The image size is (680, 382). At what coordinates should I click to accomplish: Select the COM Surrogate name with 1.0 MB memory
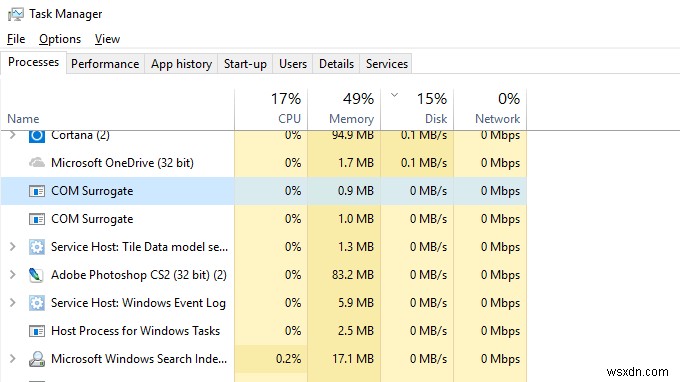(92, 219)
